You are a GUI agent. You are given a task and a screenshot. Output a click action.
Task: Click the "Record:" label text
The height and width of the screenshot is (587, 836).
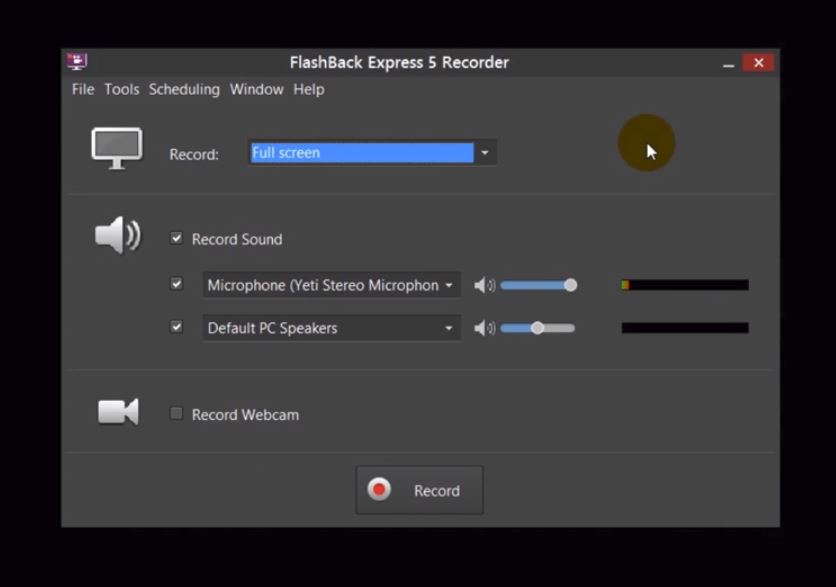click(x=194, y=155)
